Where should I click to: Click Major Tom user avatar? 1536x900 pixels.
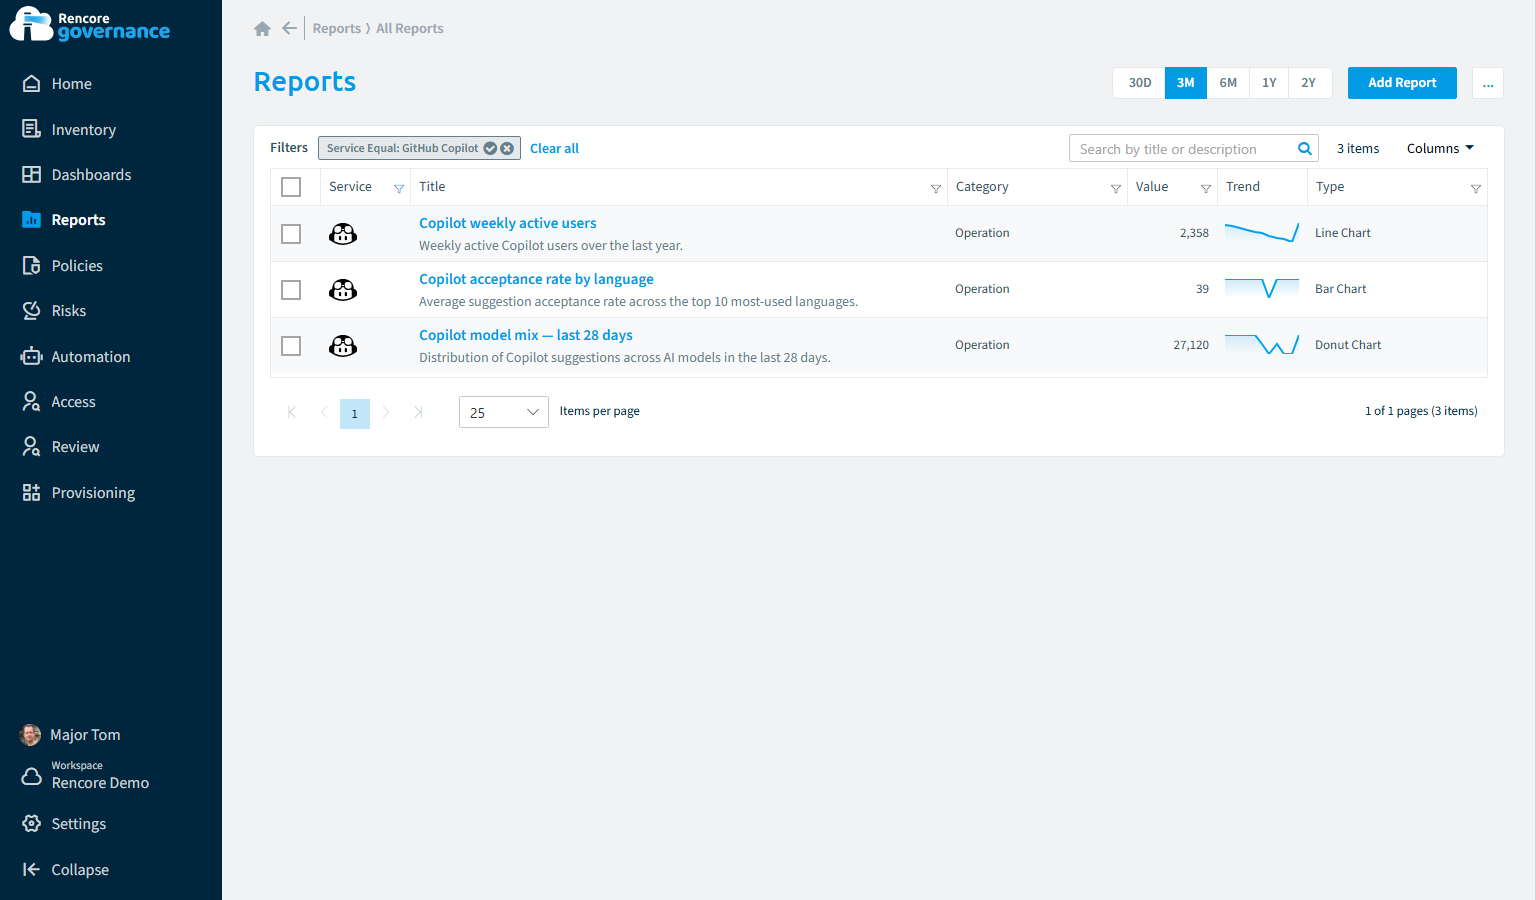click(31, 735)
